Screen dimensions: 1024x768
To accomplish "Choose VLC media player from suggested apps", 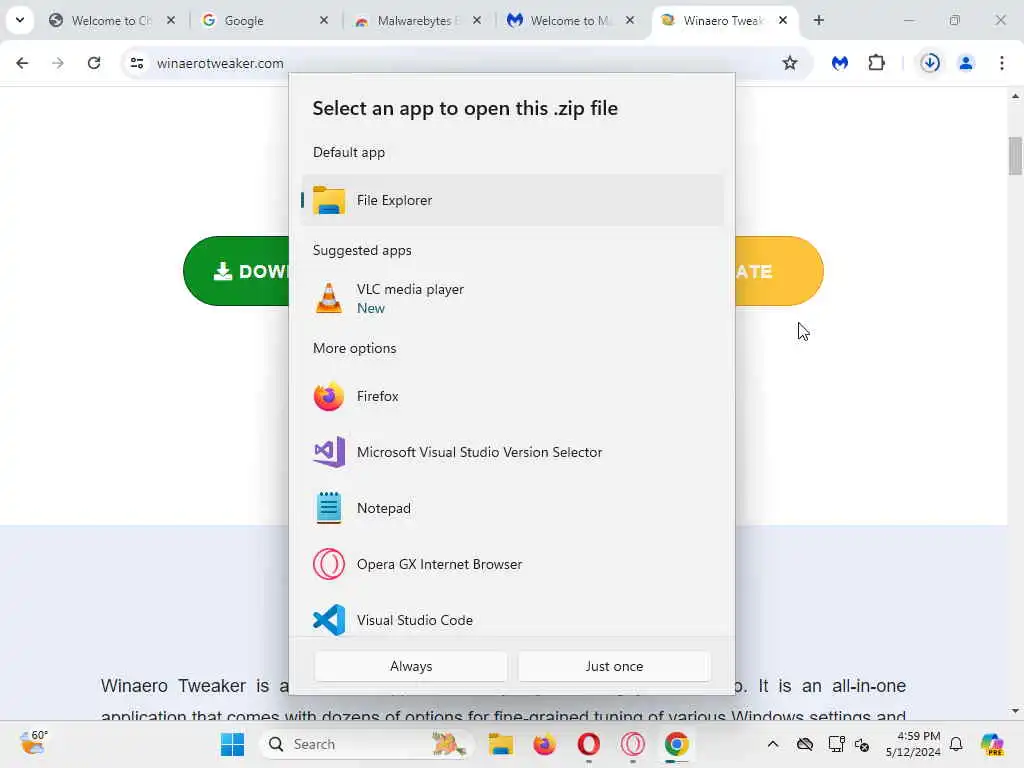I will 512,298.
